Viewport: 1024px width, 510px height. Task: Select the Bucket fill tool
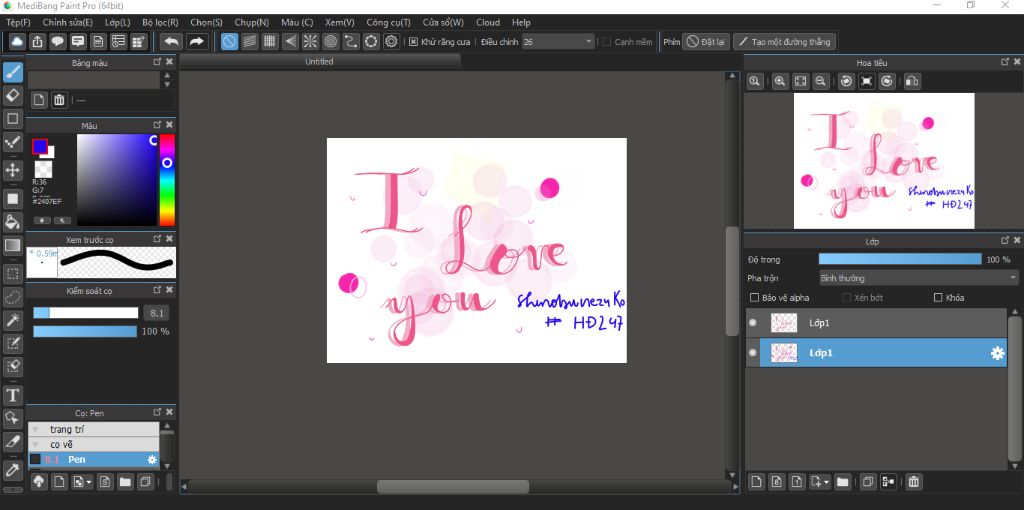coord(13,221)
